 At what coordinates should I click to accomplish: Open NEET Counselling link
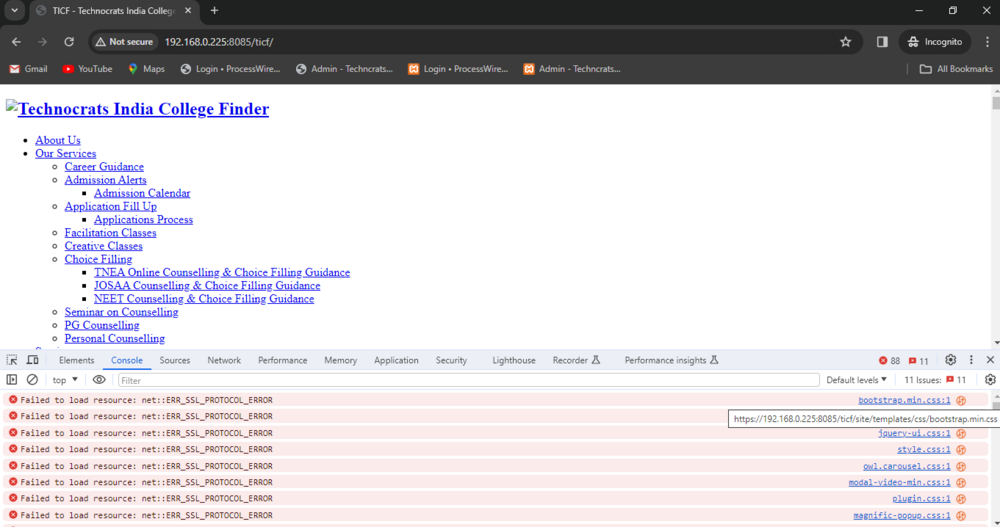204,299
